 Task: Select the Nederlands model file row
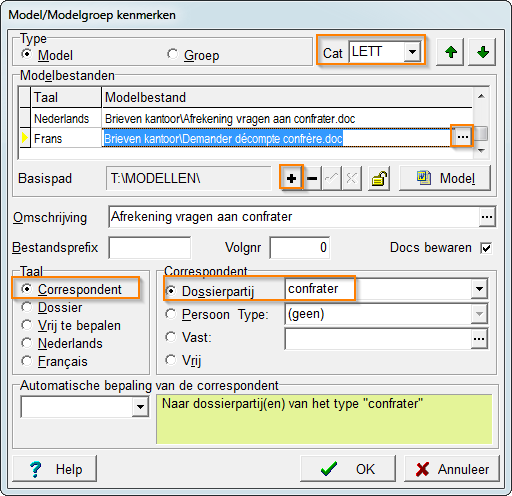tap(246, 119)
